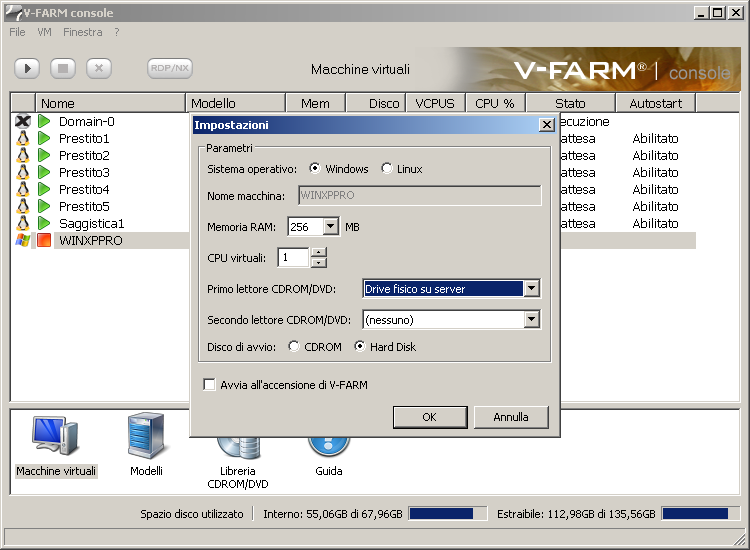Open the ? help menu

click(x=117, y=32)
